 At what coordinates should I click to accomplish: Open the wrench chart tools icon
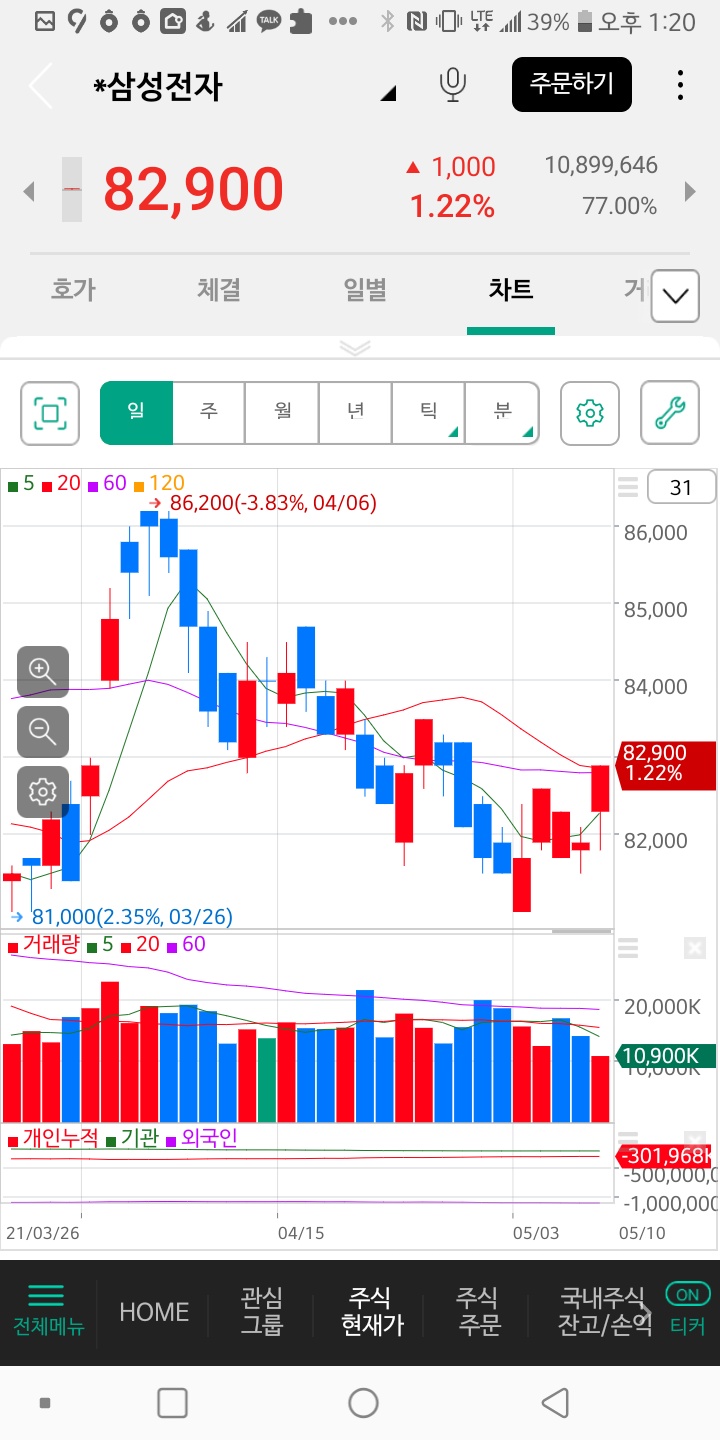(669, 412)
